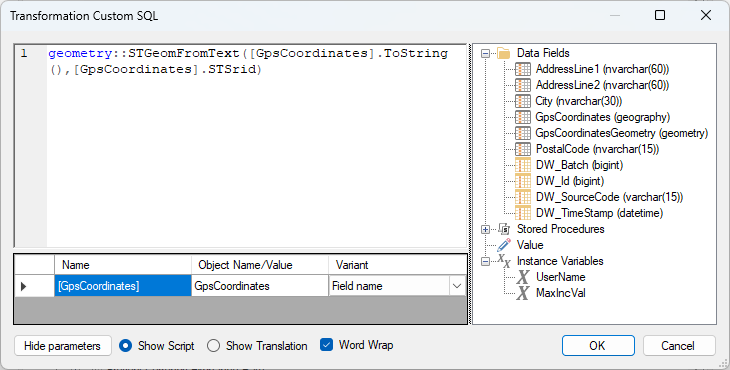Click the GpsCoordinates geography field icon
The height and width of the screenshot is (370, 730).
(523, 117)
